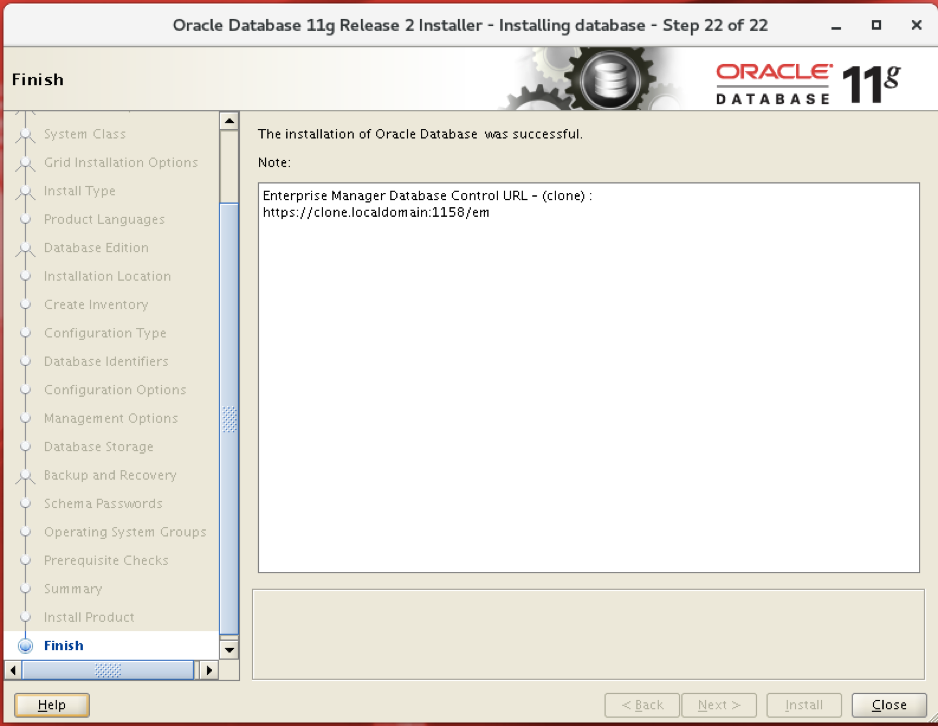938x726 pixels.
Task: Click the Backup and Recovery step icon
Action: [x=27, y=475]
